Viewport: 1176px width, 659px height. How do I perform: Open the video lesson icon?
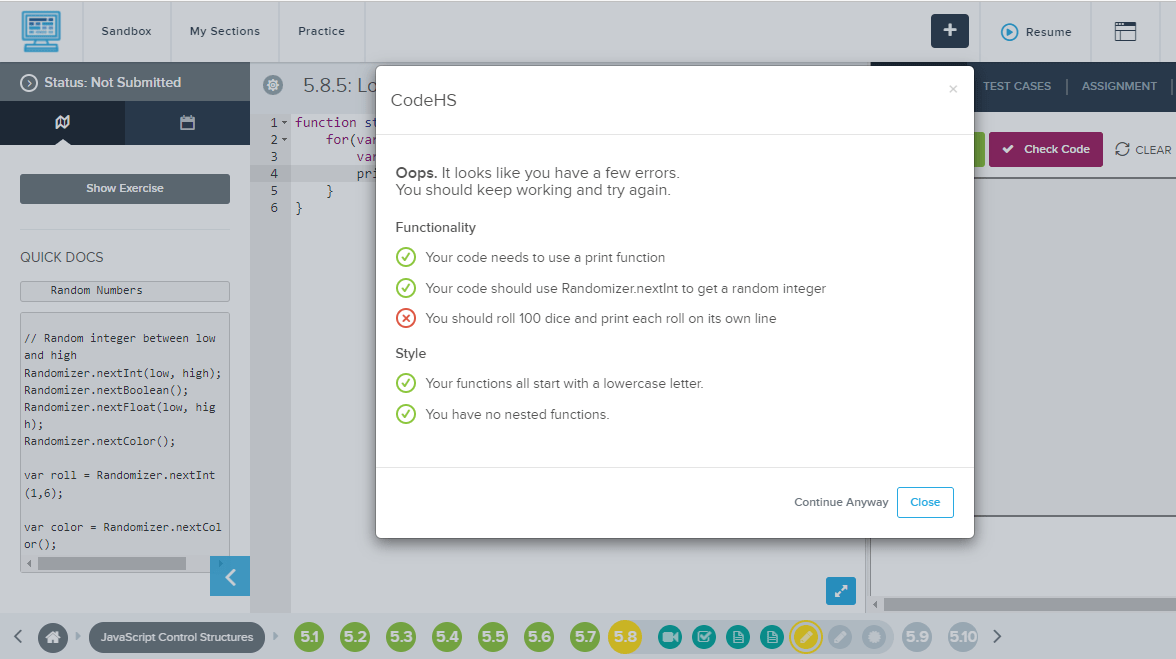point(670,637)
